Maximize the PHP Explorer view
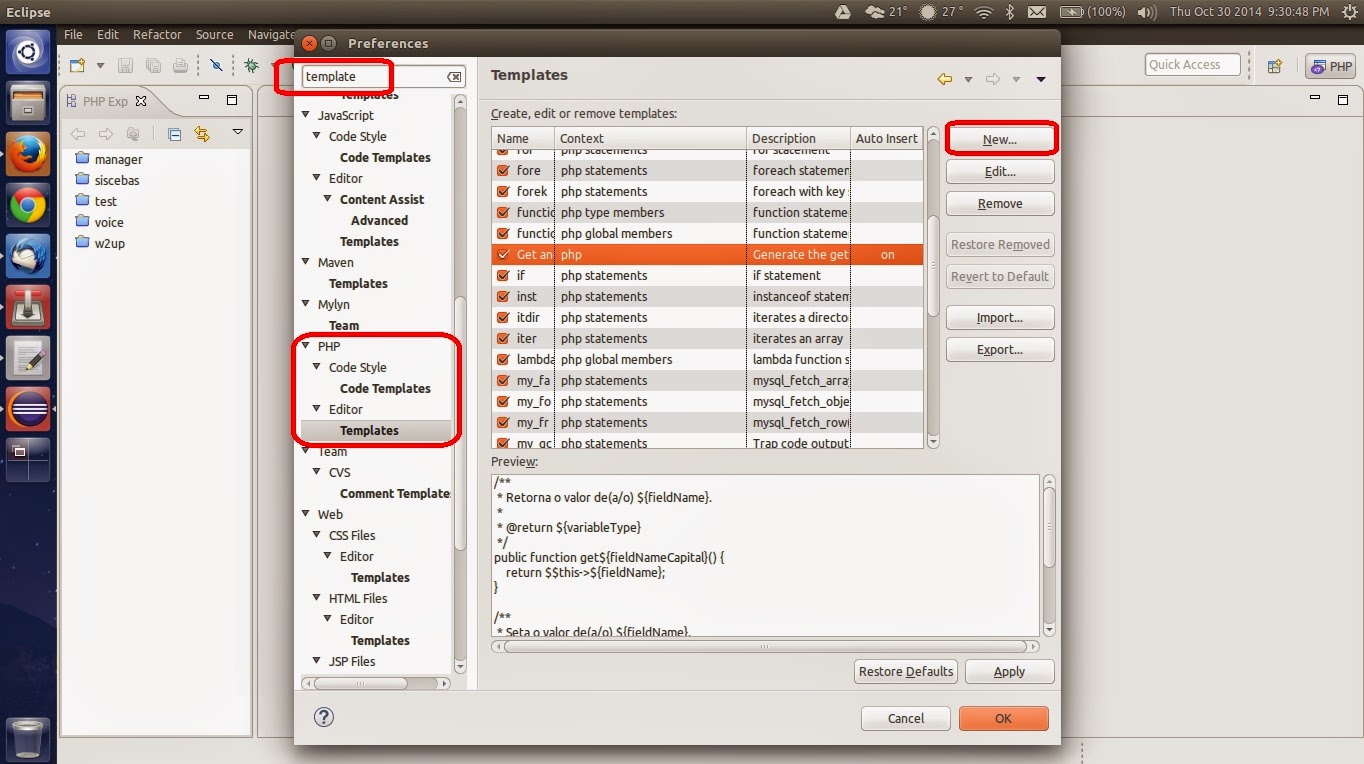 point(232,100)
